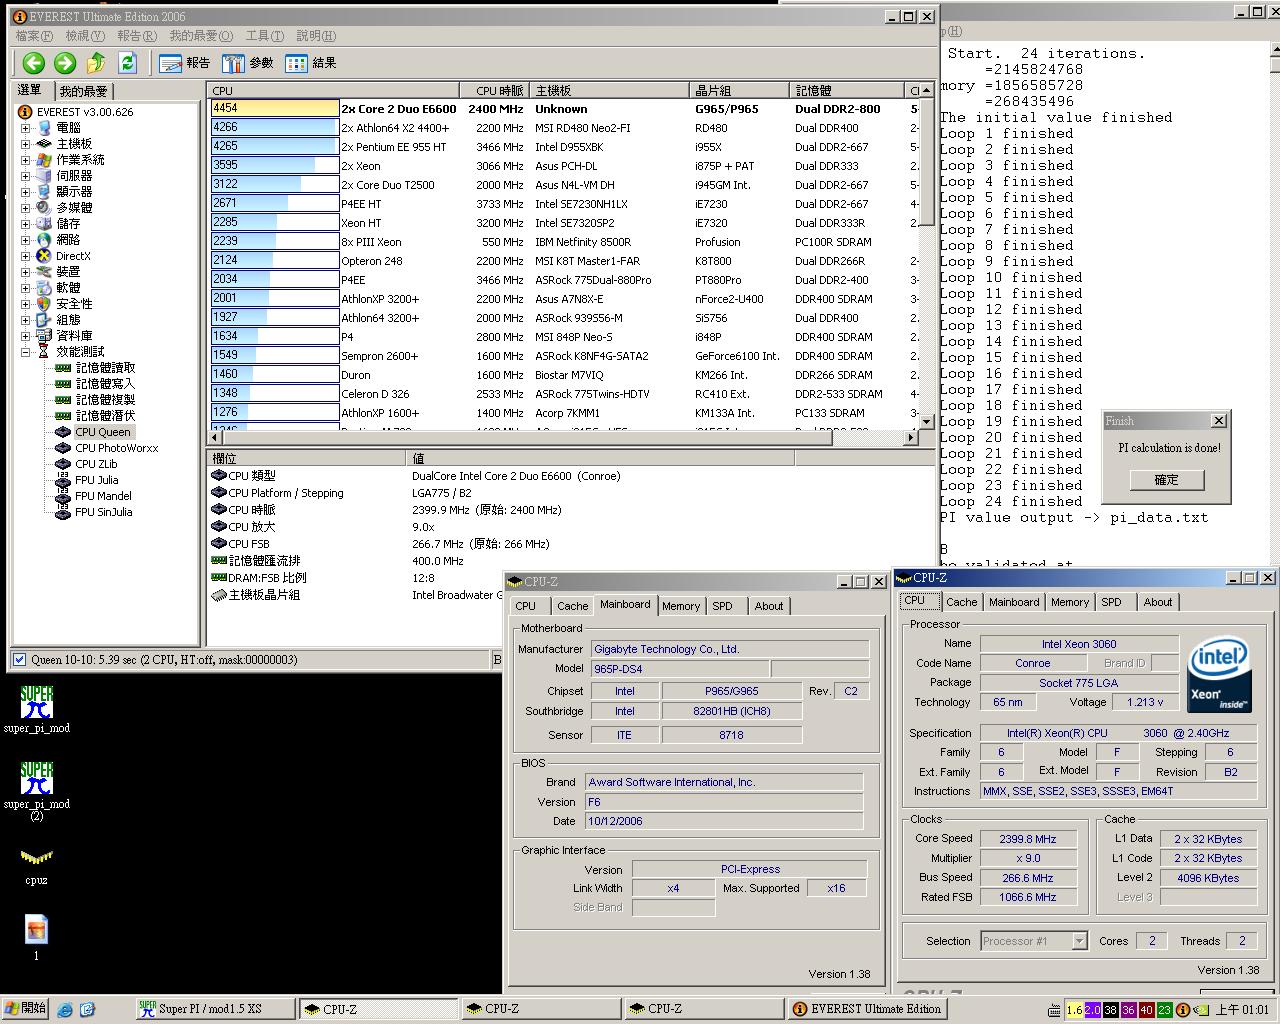Click the 記憶體 column header
The image size is (1280, 1024).
[x=848, y=91]
